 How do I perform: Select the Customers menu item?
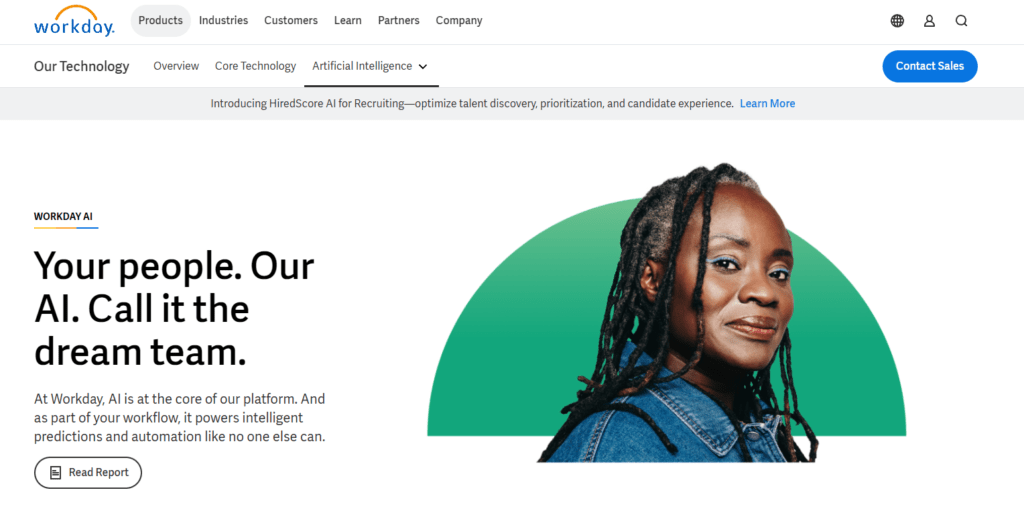(291, 20)
